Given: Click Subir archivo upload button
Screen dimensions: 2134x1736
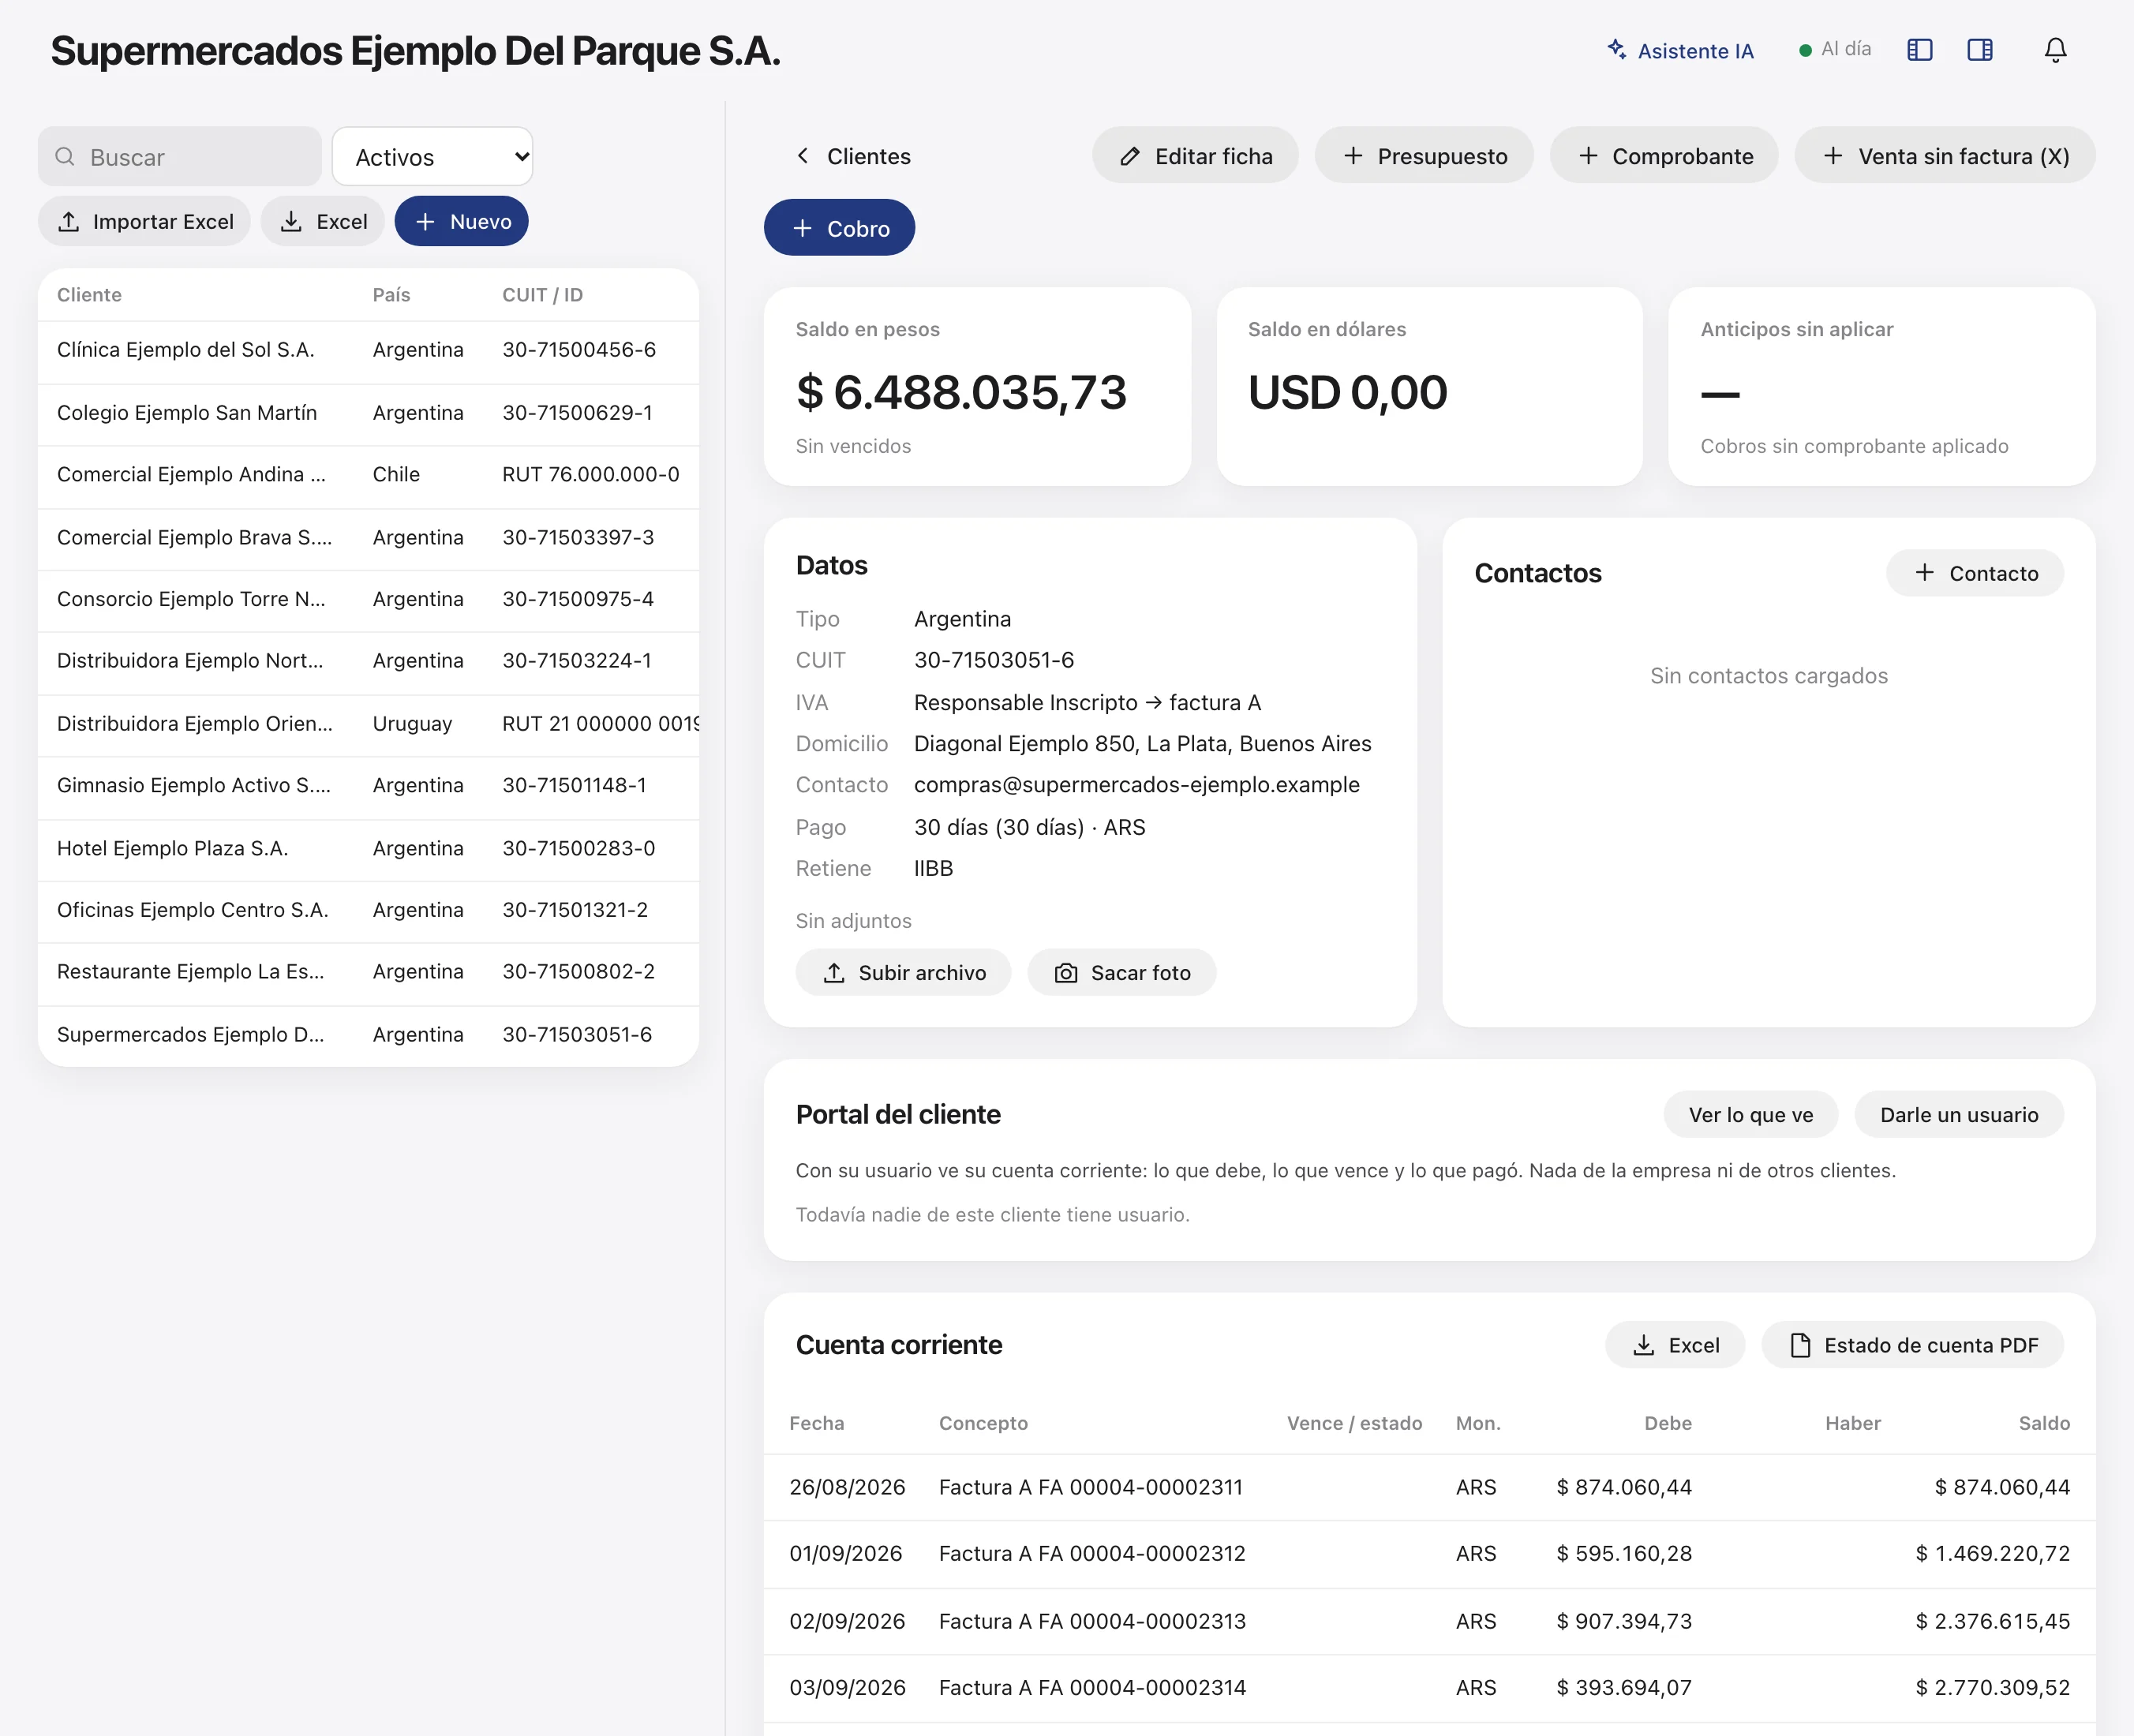Looking at the screenshot, I should 903,973.
